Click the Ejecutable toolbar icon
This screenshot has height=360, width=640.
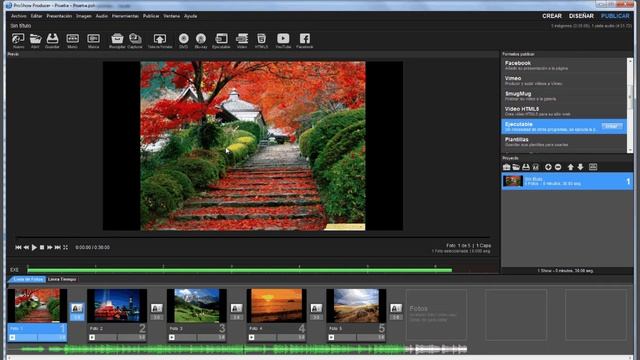(221, 39)
